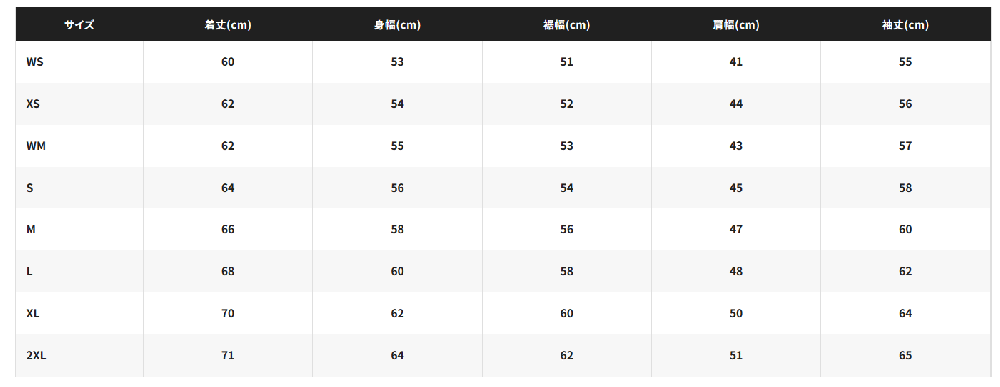Screen dimensions: 1000x387
Task: Click the 着丈(cm) column header
Action: point(228,25)
